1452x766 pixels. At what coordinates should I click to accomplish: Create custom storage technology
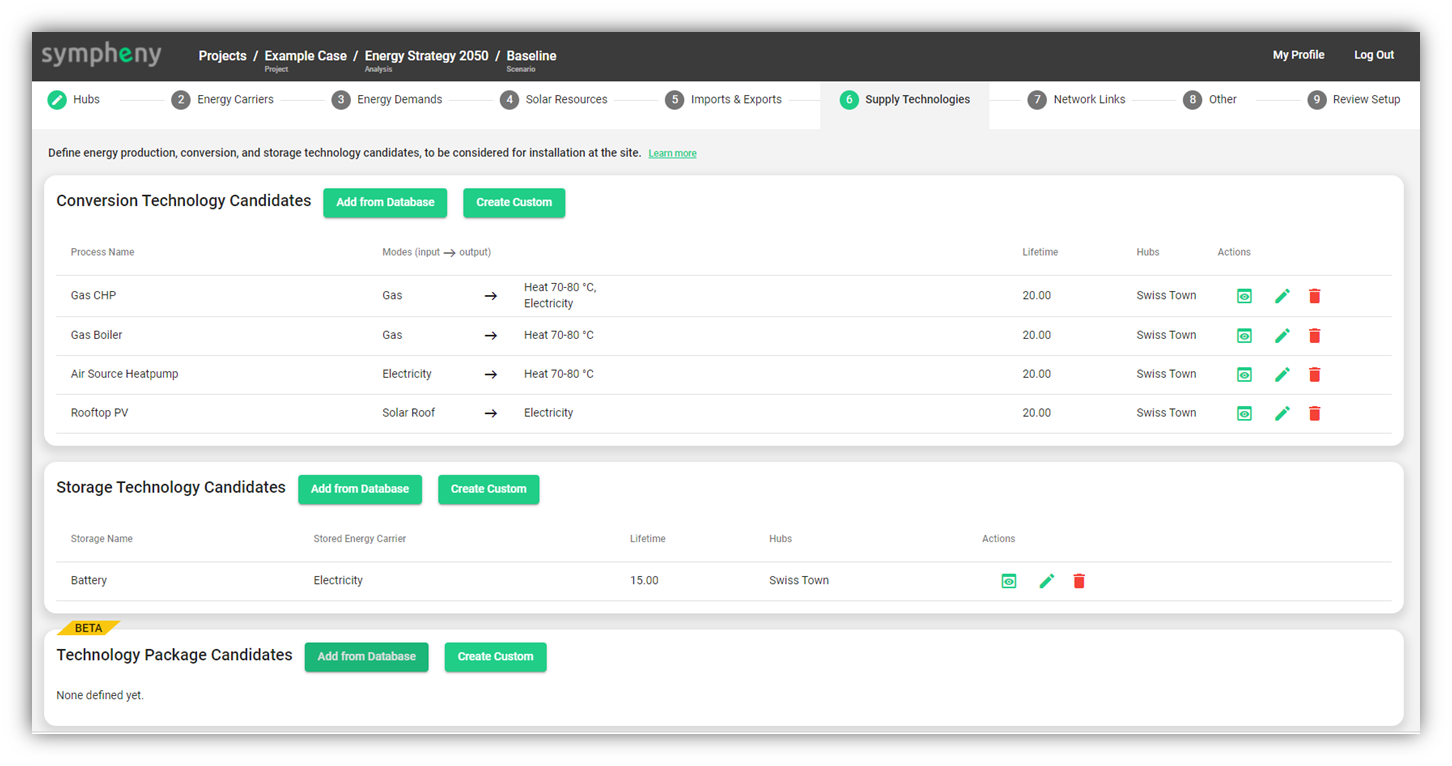488,489
